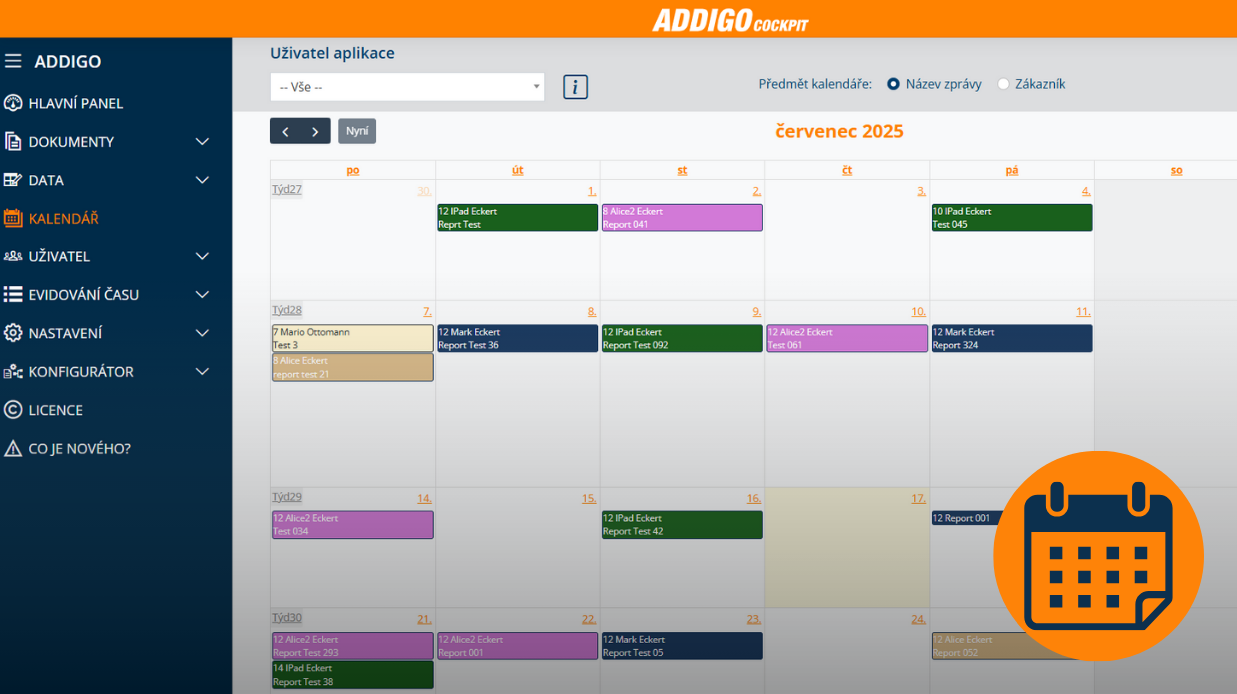
Task: Open week link Týd30
Action: 287,618
